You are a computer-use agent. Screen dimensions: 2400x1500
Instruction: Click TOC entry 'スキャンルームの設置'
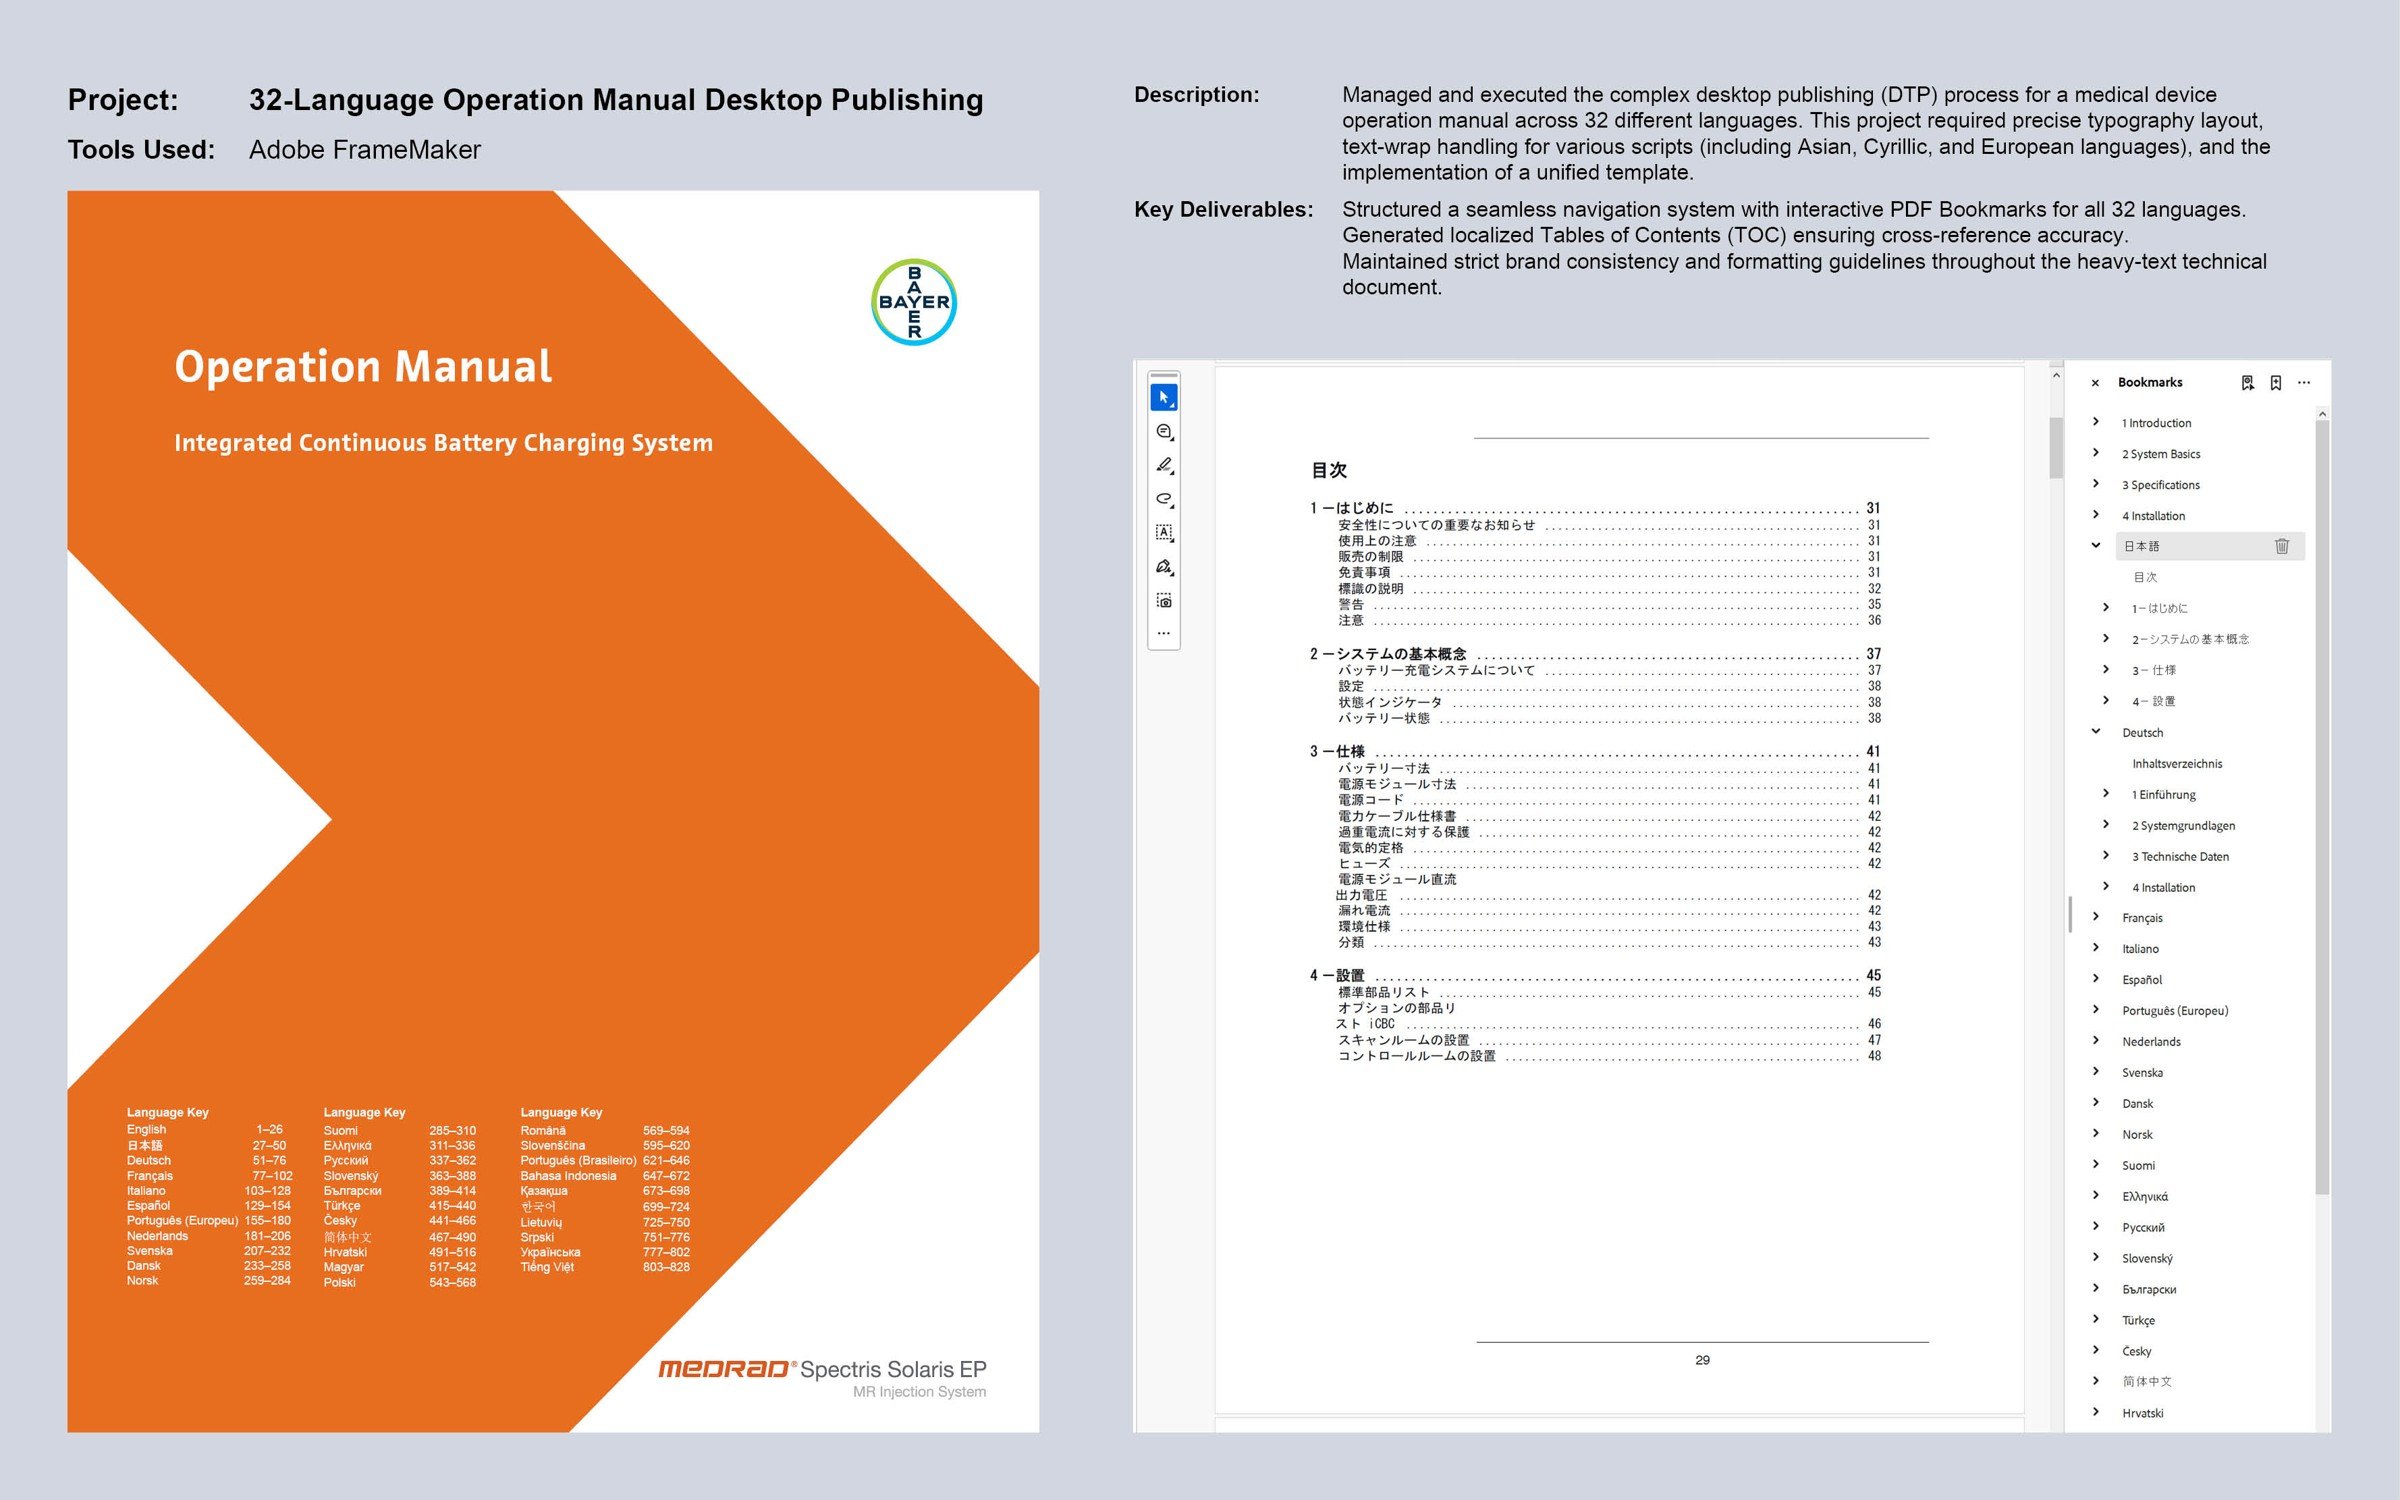click(1609, 1040)
